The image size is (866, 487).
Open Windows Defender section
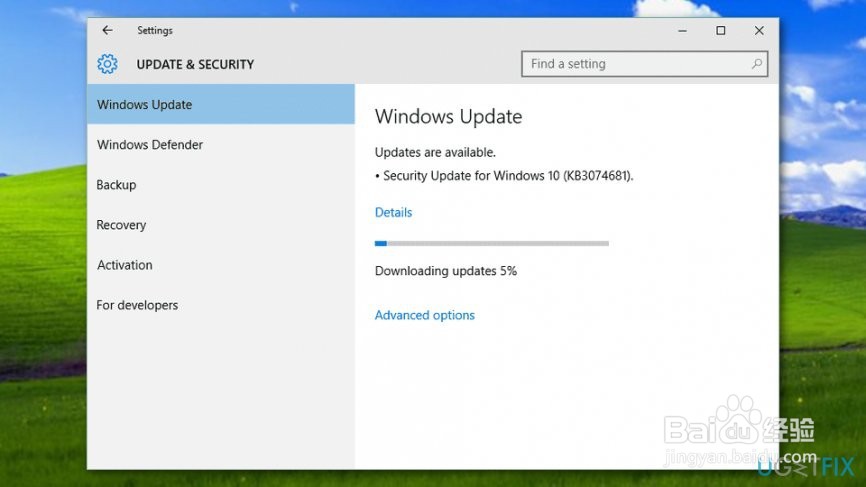tap(221, 145)
